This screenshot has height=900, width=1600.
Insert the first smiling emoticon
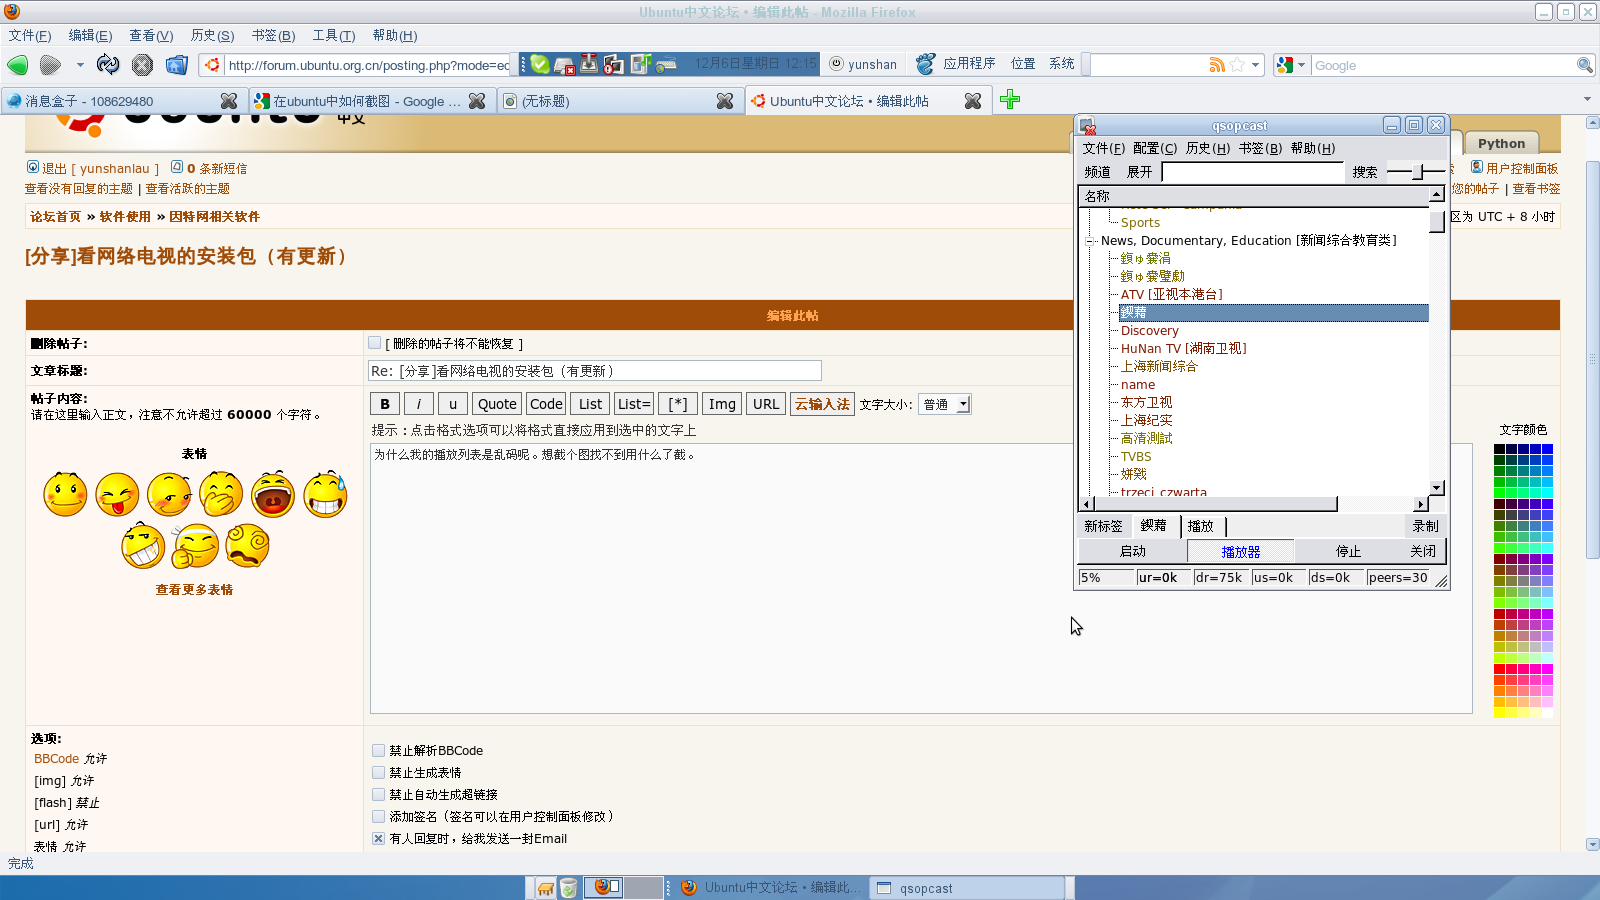[65, 494]
